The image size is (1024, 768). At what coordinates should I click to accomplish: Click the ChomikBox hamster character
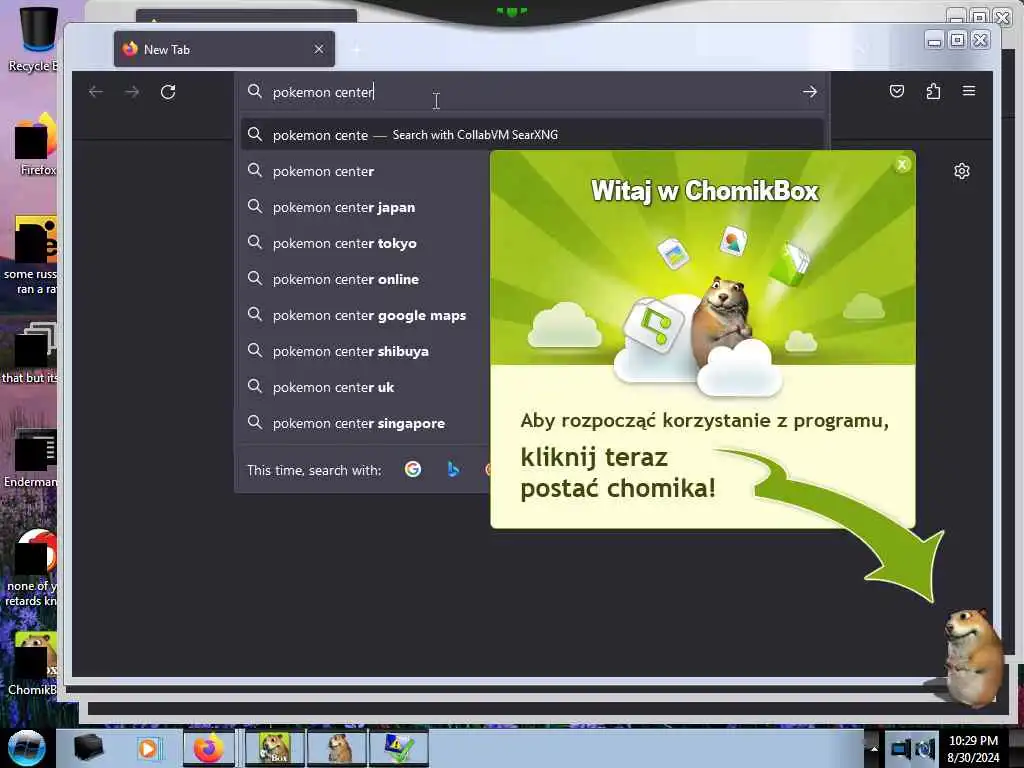[x=974, y=657]
